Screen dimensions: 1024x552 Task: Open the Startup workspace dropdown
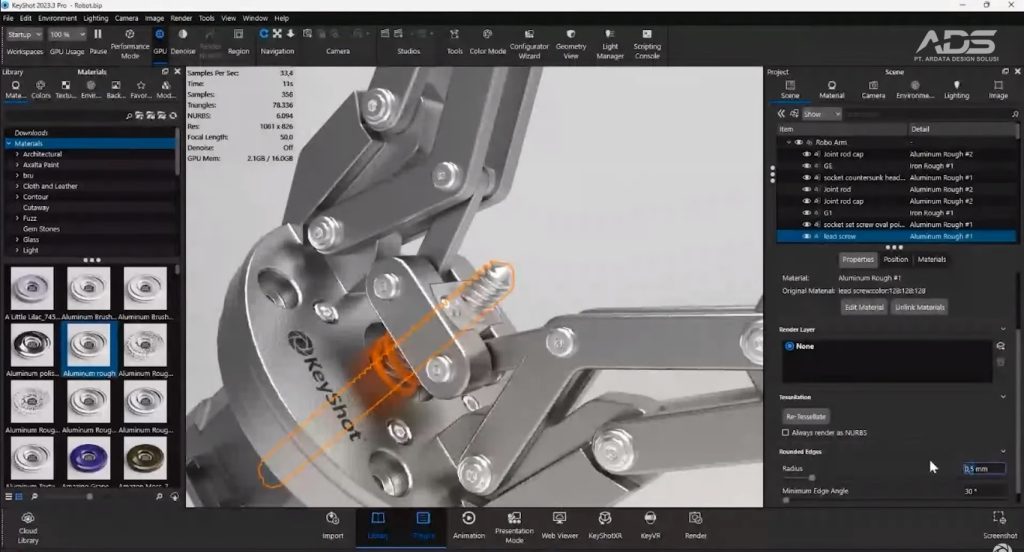coord(25,34)
